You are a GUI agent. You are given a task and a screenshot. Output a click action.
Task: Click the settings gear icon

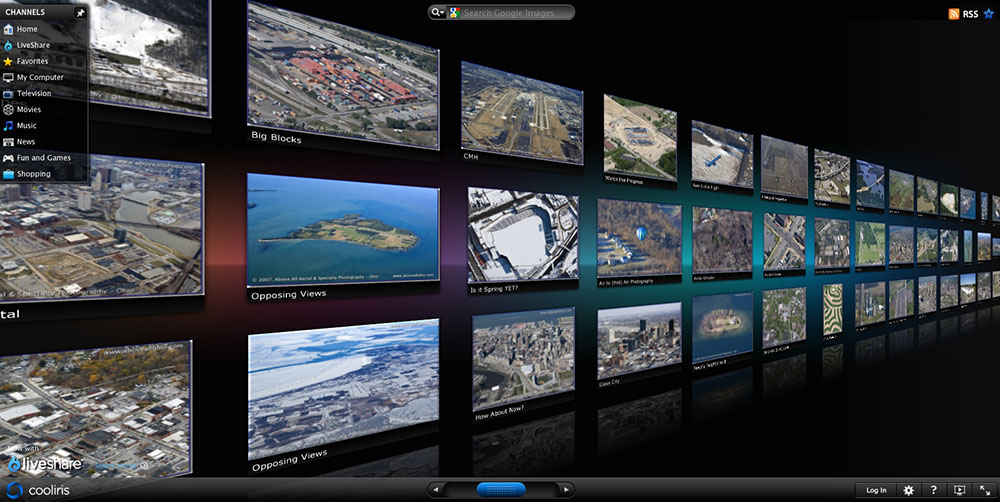[x=908, y=490]
